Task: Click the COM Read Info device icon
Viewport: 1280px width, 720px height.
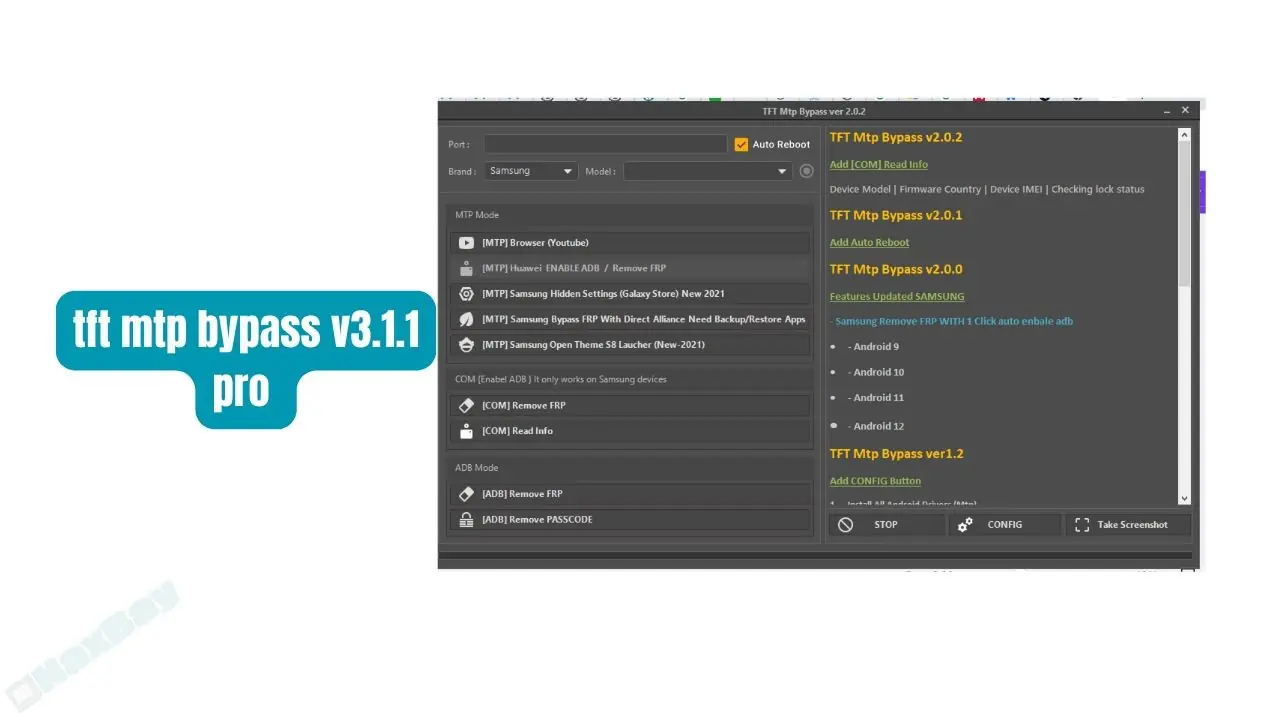Action: (466, 431)
